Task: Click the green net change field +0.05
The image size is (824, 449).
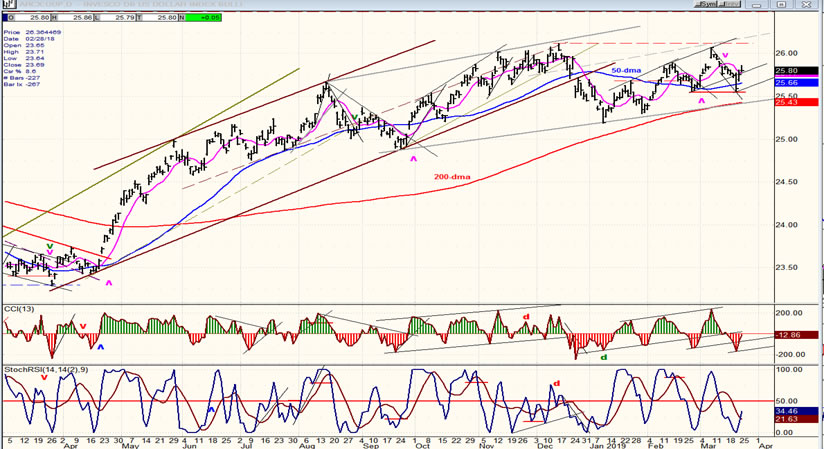Action: pos(203,17)
